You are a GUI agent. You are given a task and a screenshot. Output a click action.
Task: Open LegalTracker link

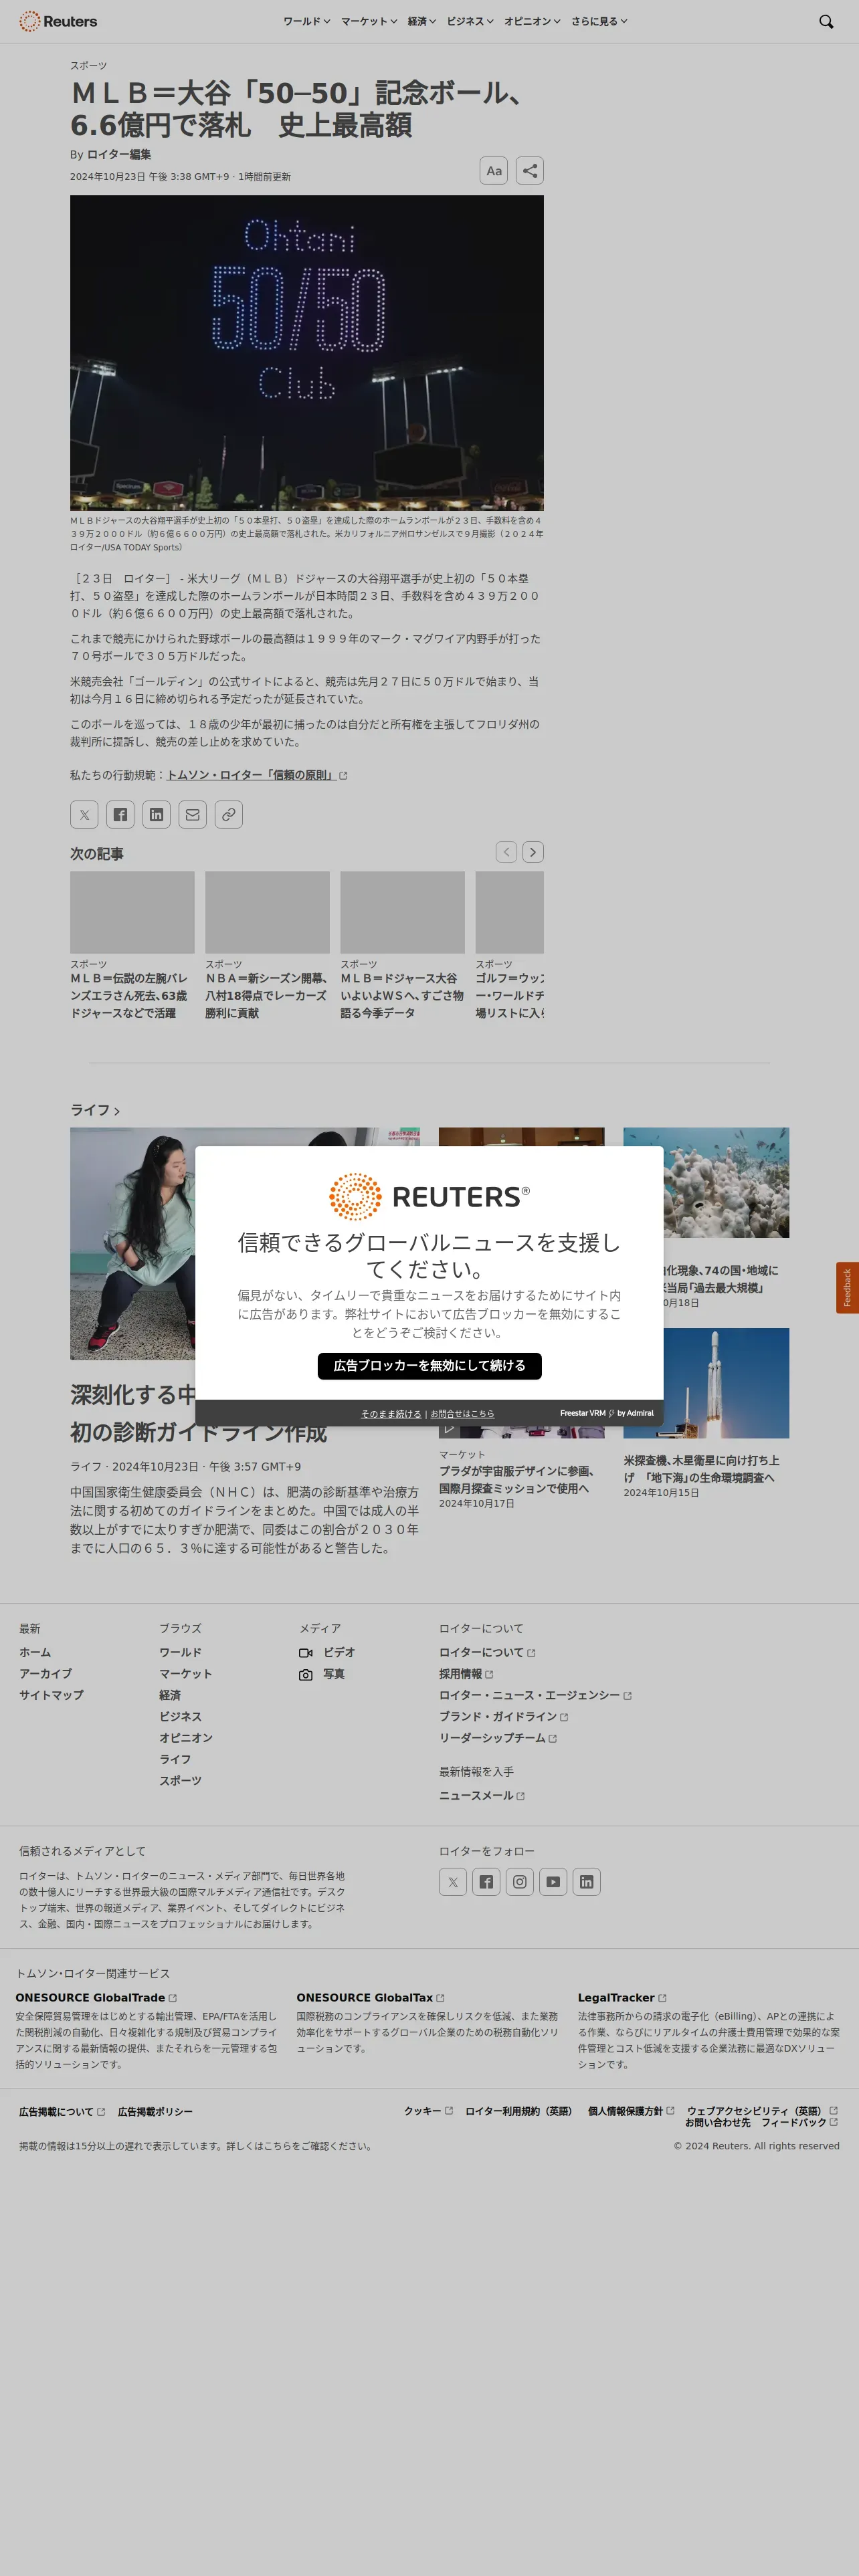(x=622, y=1997)
